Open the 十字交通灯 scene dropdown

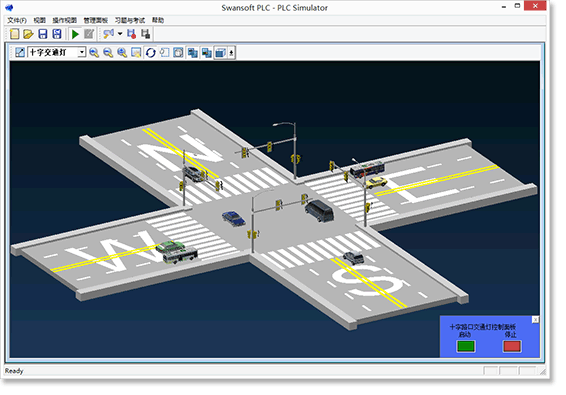tap(82, 53)
